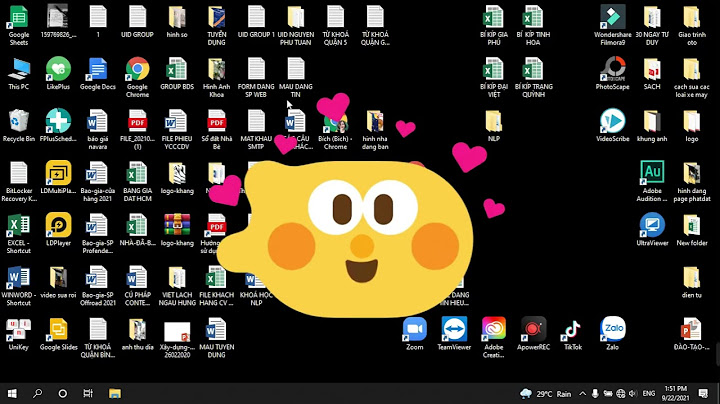Open the volume control in tray
The image size is (720, 404).
[633, 393]
